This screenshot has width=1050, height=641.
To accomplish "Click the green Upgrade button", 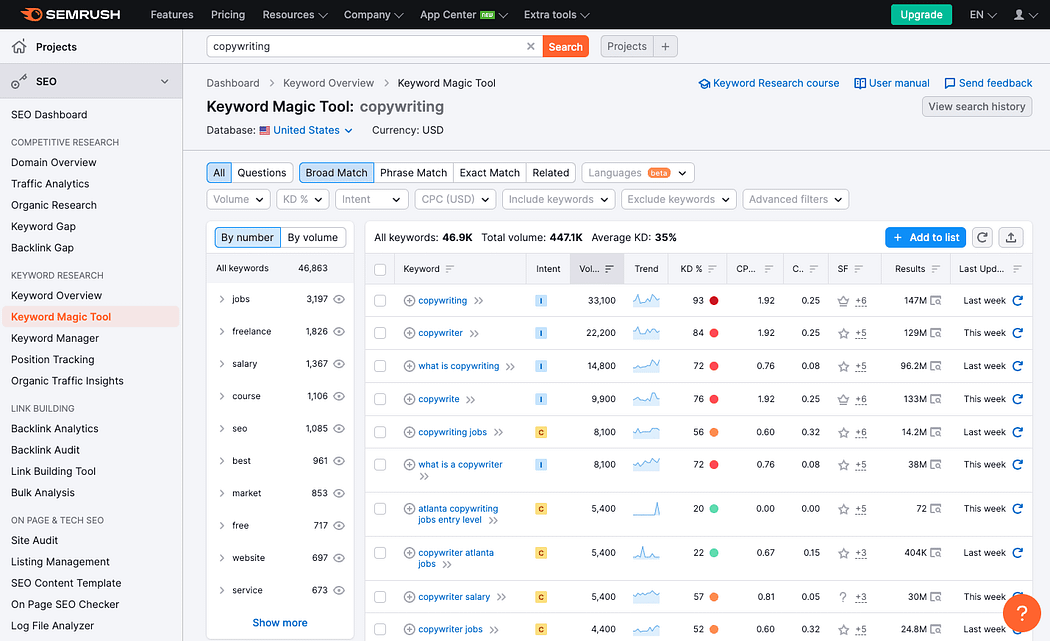I will pos(921,15).
